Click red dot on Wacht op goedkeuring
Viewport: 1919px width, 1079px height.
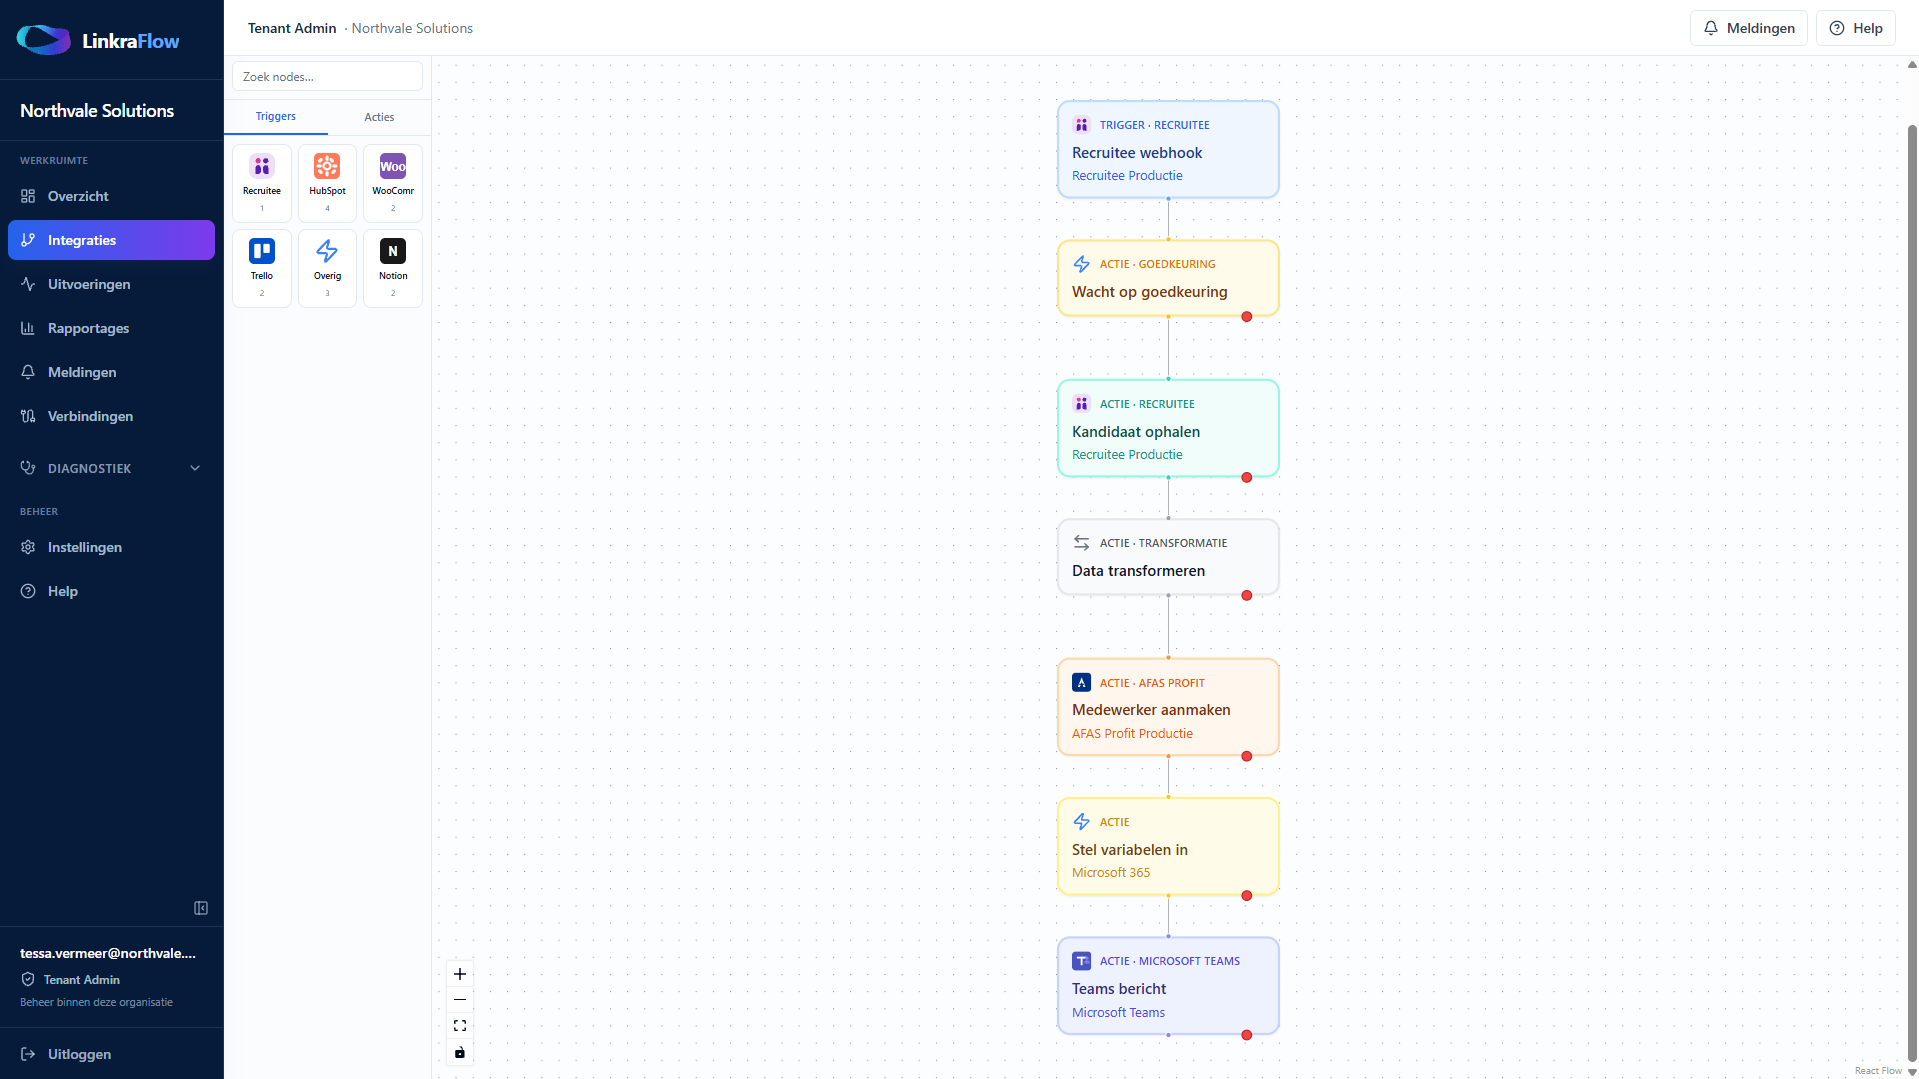[1247, 317]
